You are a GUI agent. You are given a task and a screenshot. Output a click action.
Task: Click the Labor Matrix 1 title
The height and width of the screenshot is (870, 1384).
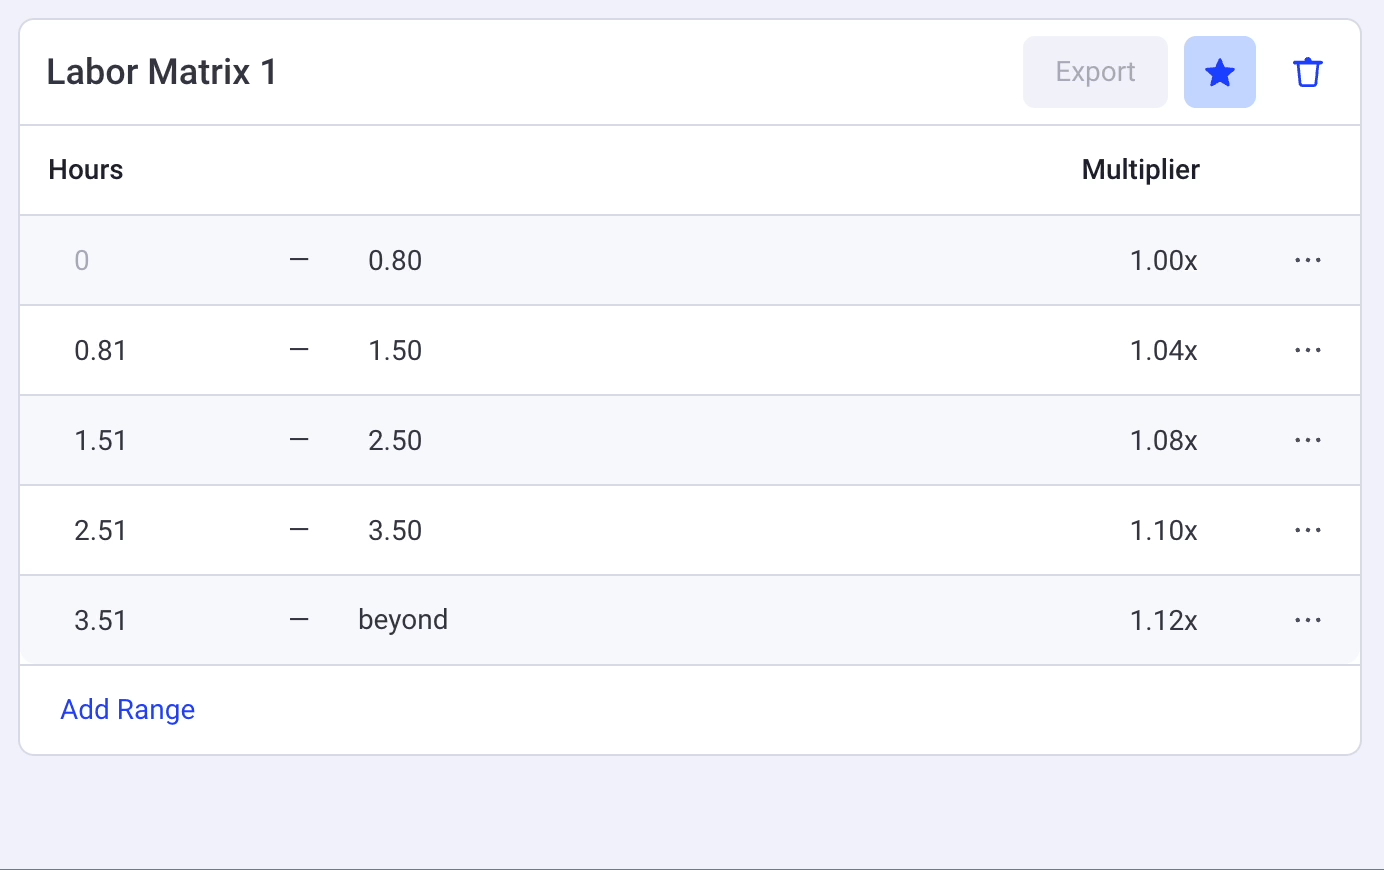click(163, 71)
